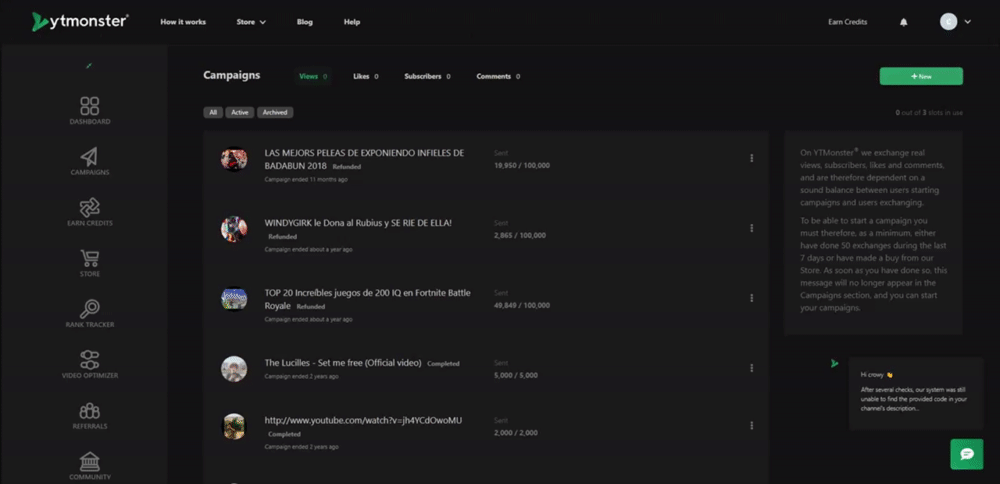1000x484 pixels.
Task: Filter campaigns by Active
Action: click(239, 113)
